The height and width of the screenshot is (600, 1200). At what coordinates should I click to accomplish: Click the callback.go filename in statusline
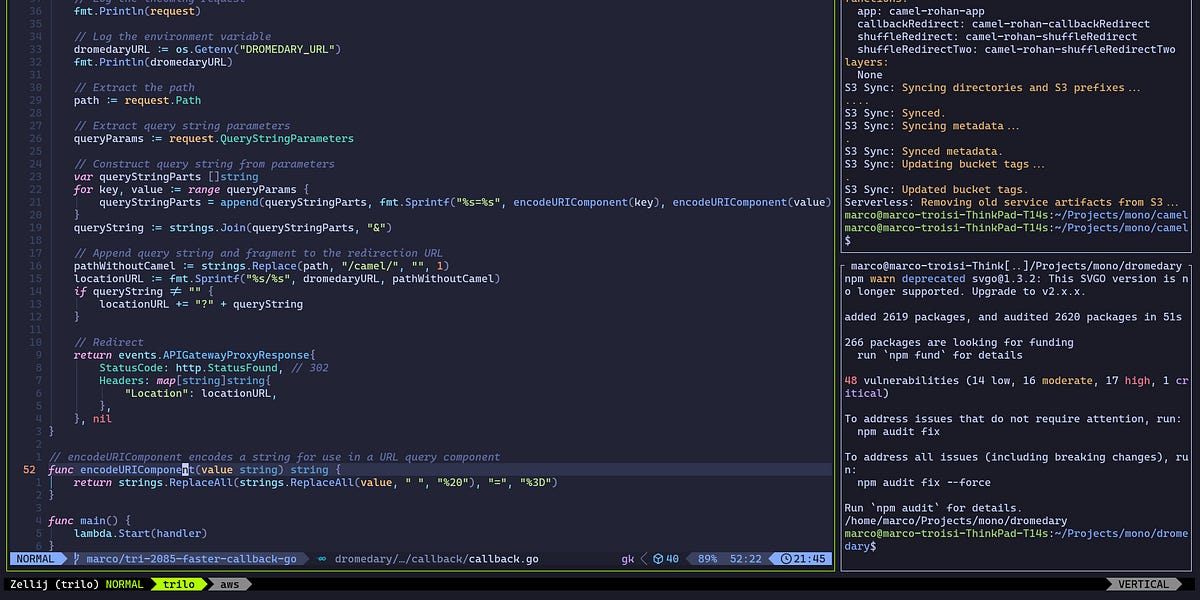pos(503,559)
